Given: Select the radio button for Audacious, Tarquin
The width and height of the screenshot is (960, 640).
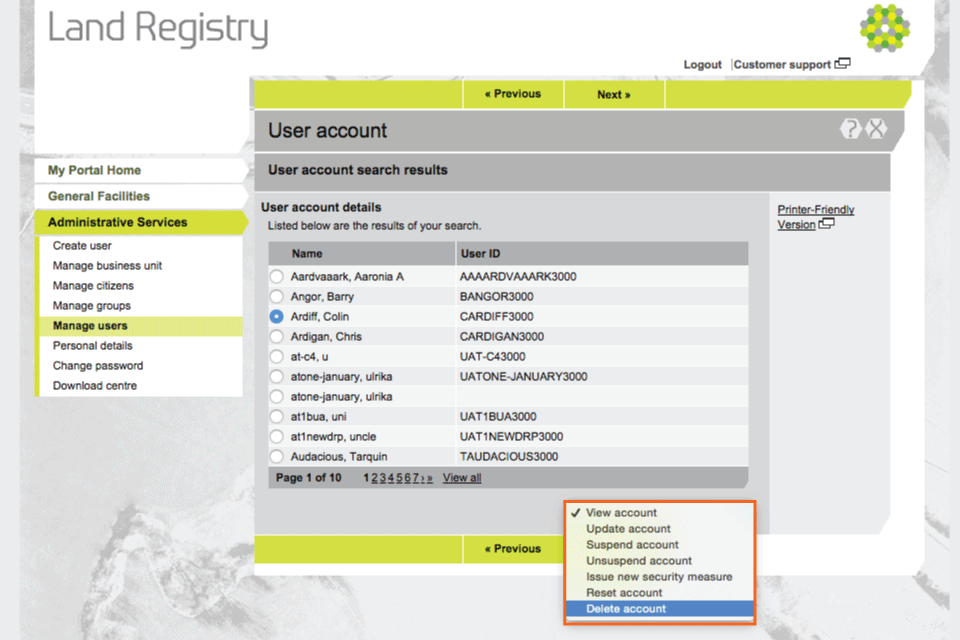Looking at the screenshot, I should pyautogui.click(x=276, y=457).
